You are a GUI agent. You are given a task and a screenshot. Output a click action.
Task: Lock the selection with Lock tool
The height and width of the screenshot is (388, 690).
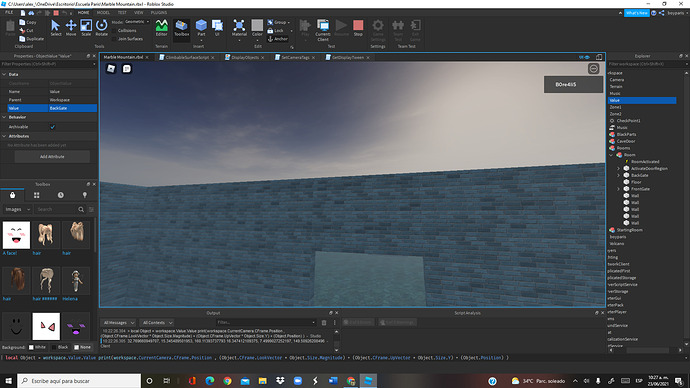coord(276,31)
